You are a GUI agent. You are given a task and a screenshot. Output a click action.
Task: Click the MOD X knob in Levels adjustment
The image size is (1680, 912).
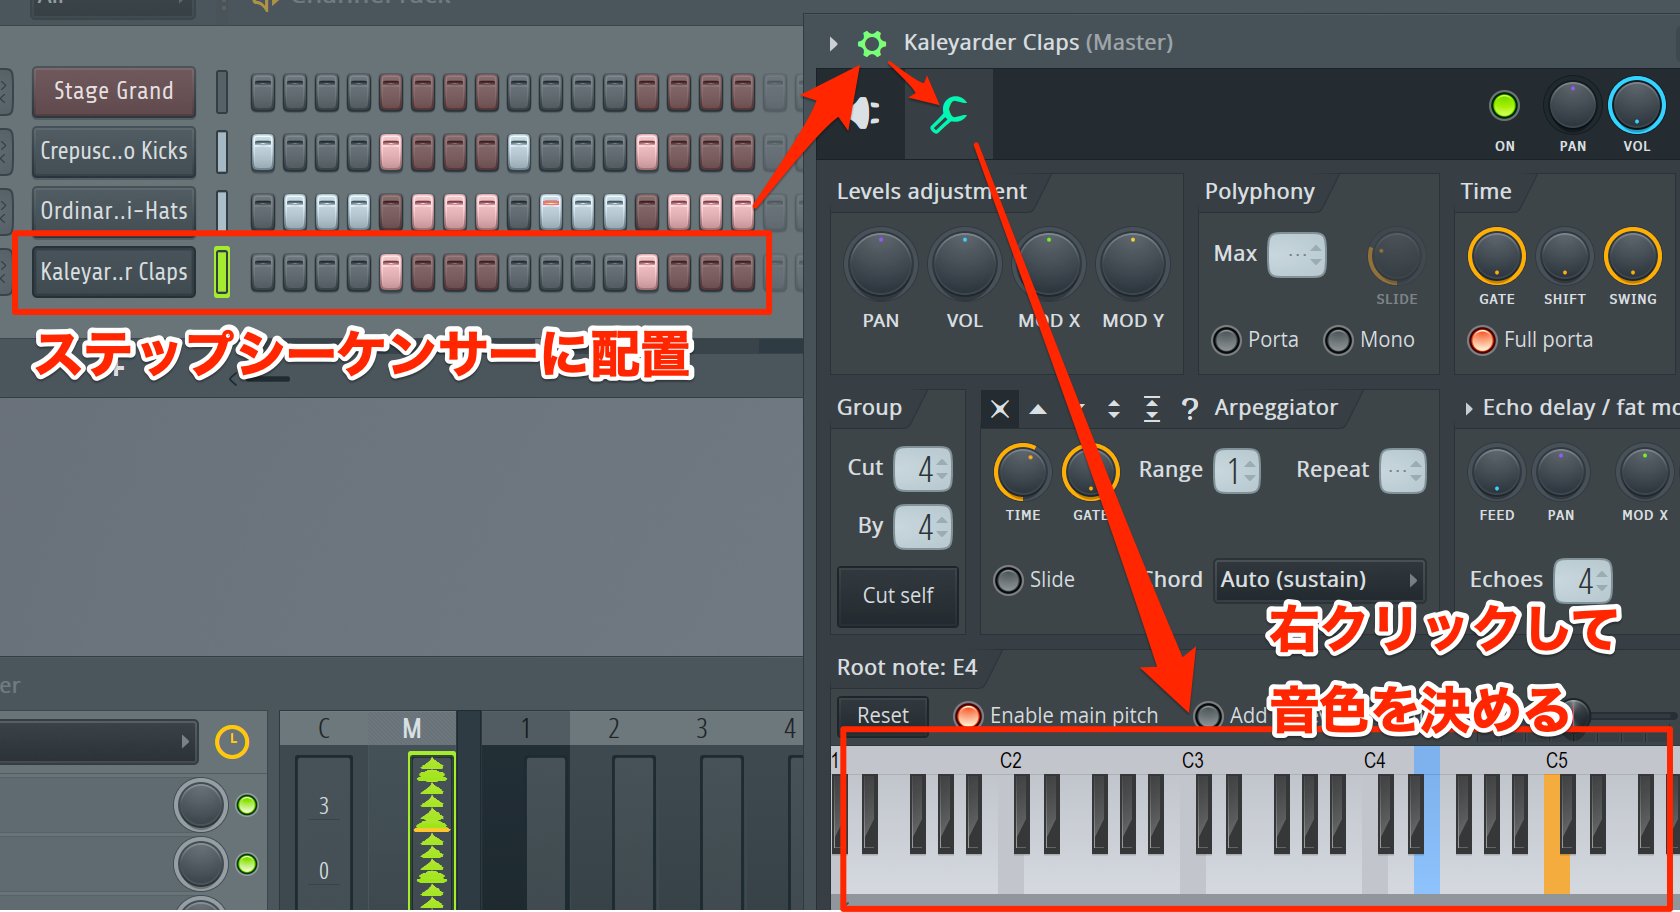pyautogui.click(x=1048, y=264)
